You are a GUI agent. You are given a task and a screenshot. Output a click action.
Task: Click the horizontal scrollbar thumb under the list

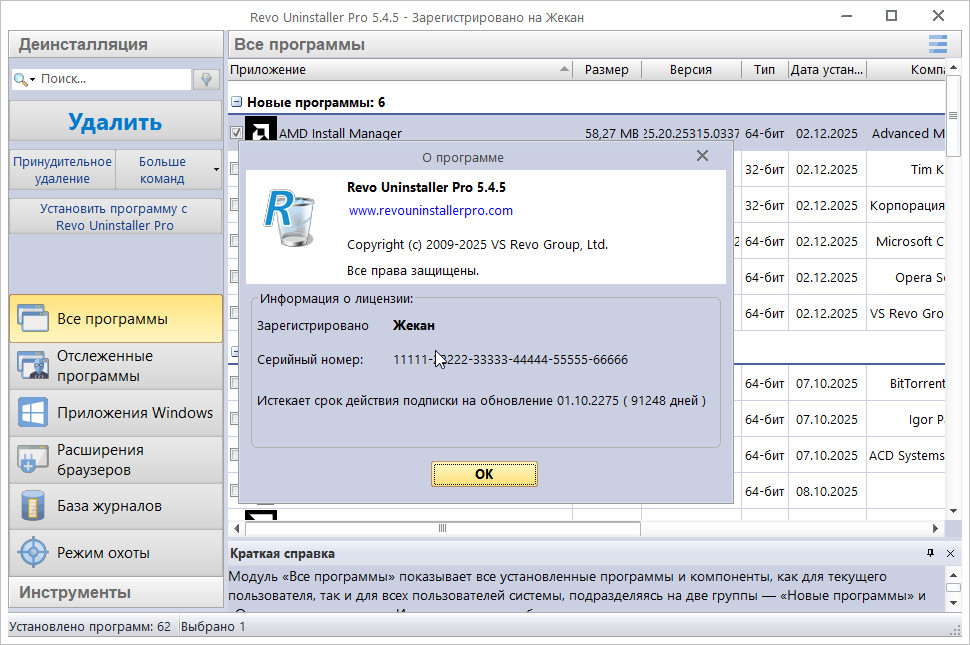[x=442, y=528]
